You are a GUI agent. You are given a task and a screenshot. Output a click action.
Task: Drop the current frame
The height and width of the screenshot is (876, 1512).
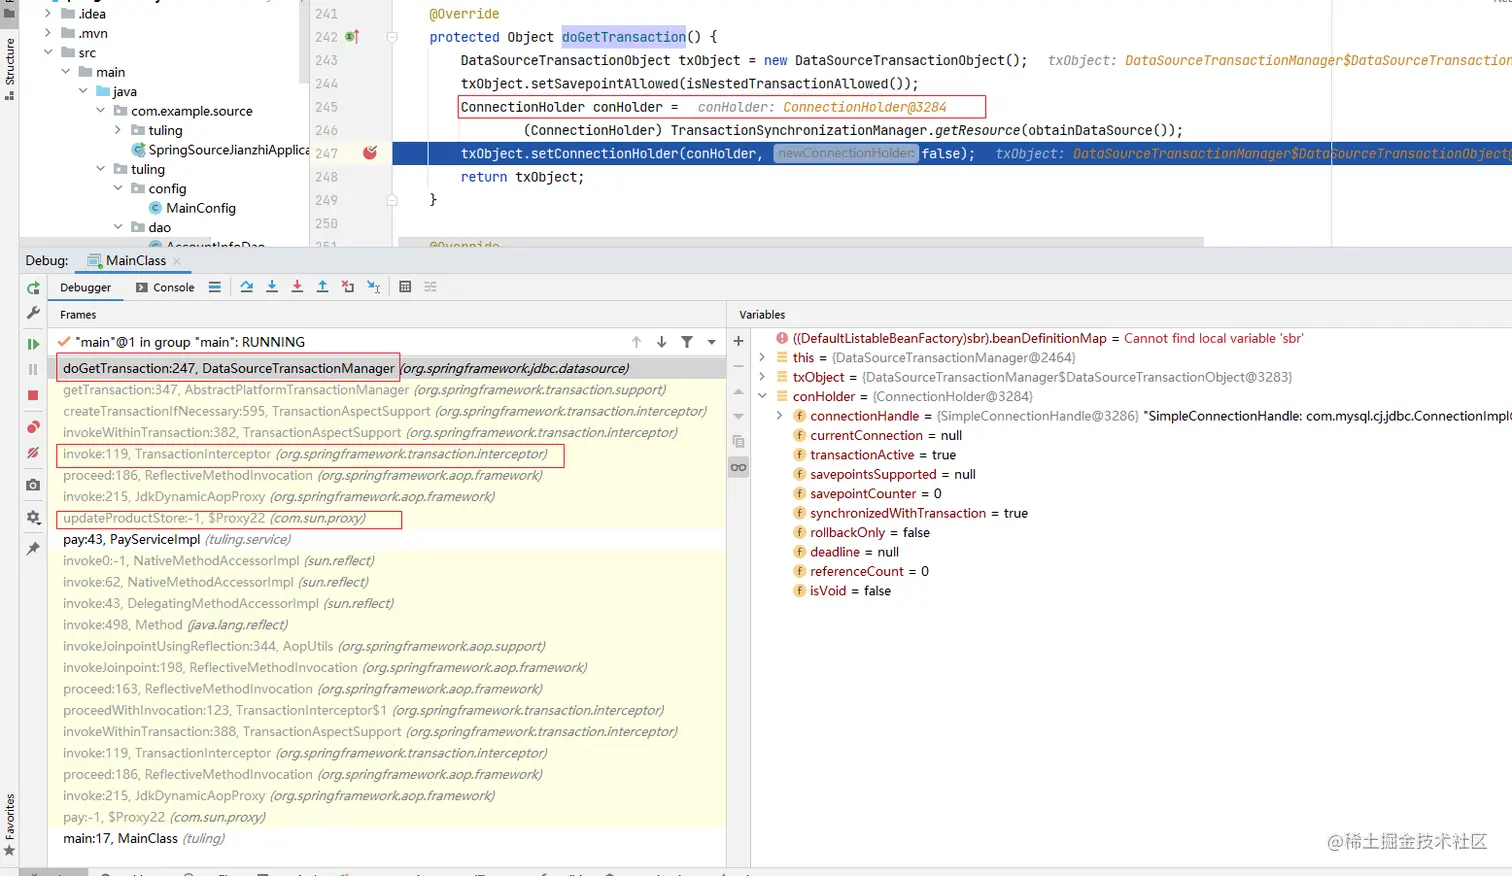coord(348,287)
